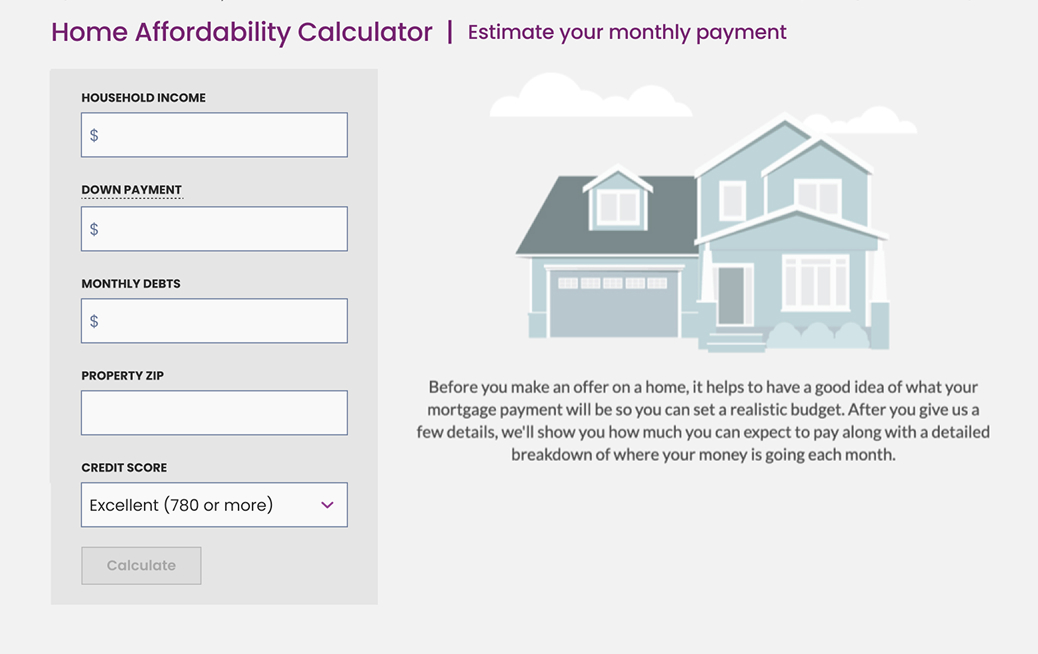
Task: Click the Household Income field label
Action: tap(143, 98)
